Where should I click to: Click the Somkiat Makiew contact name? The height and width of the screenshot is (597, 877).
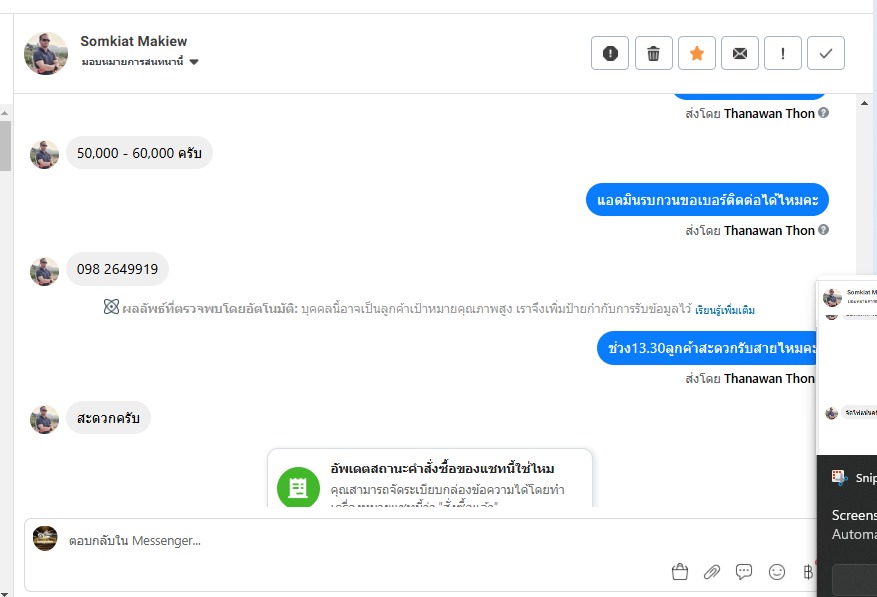[134, 41]
